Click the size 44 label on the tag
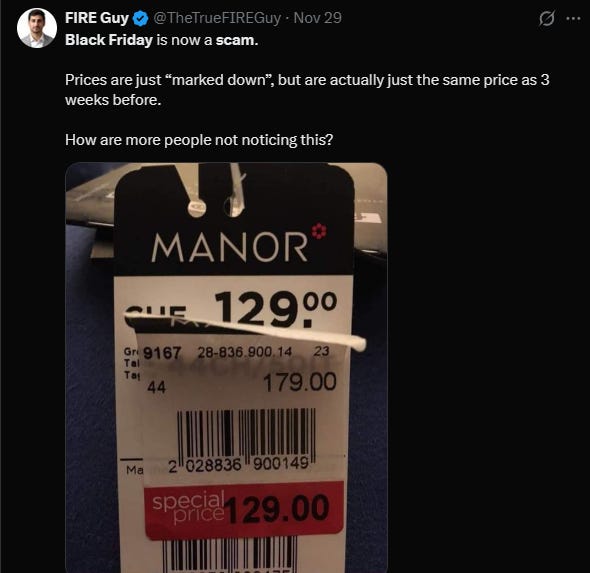Screen dimensions: 590x573 click(x=156, y=387)
